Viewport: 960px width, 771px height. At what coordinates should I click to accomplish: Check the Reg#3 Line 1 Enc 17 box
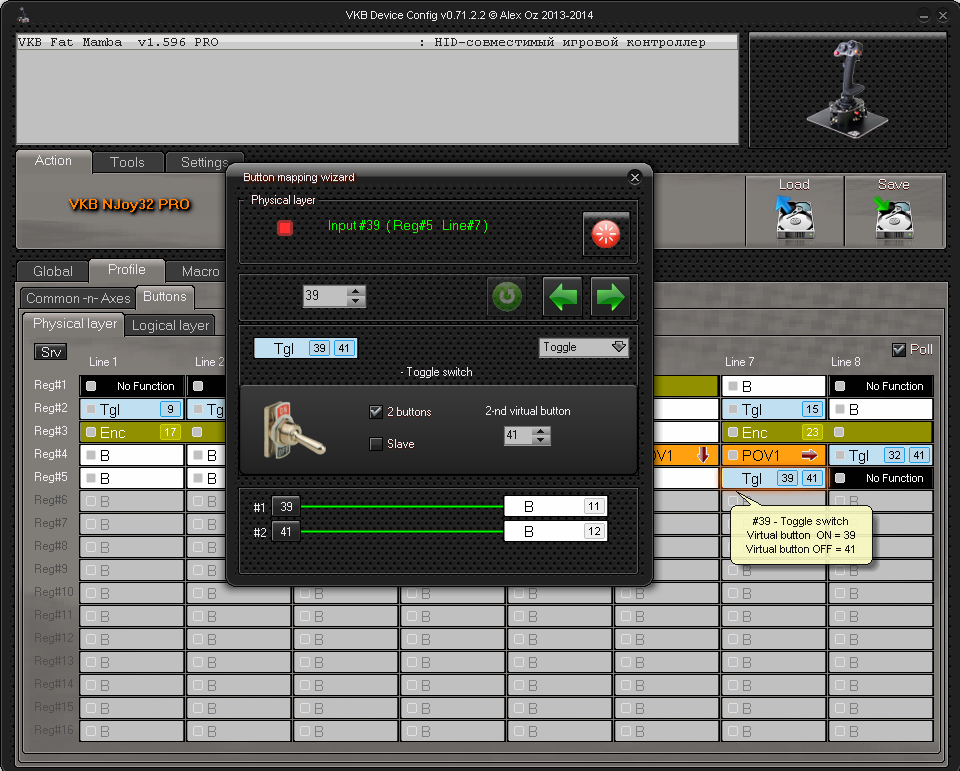(x=91, y=432)
